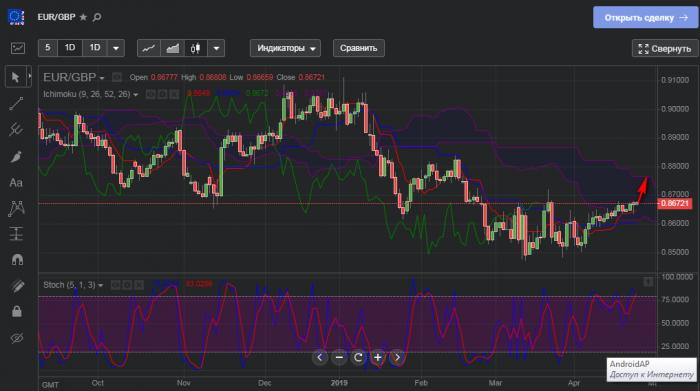Expand the timeframe dropdown arrow
Screen dimensions: 700x391
click(x=116, y=48)
